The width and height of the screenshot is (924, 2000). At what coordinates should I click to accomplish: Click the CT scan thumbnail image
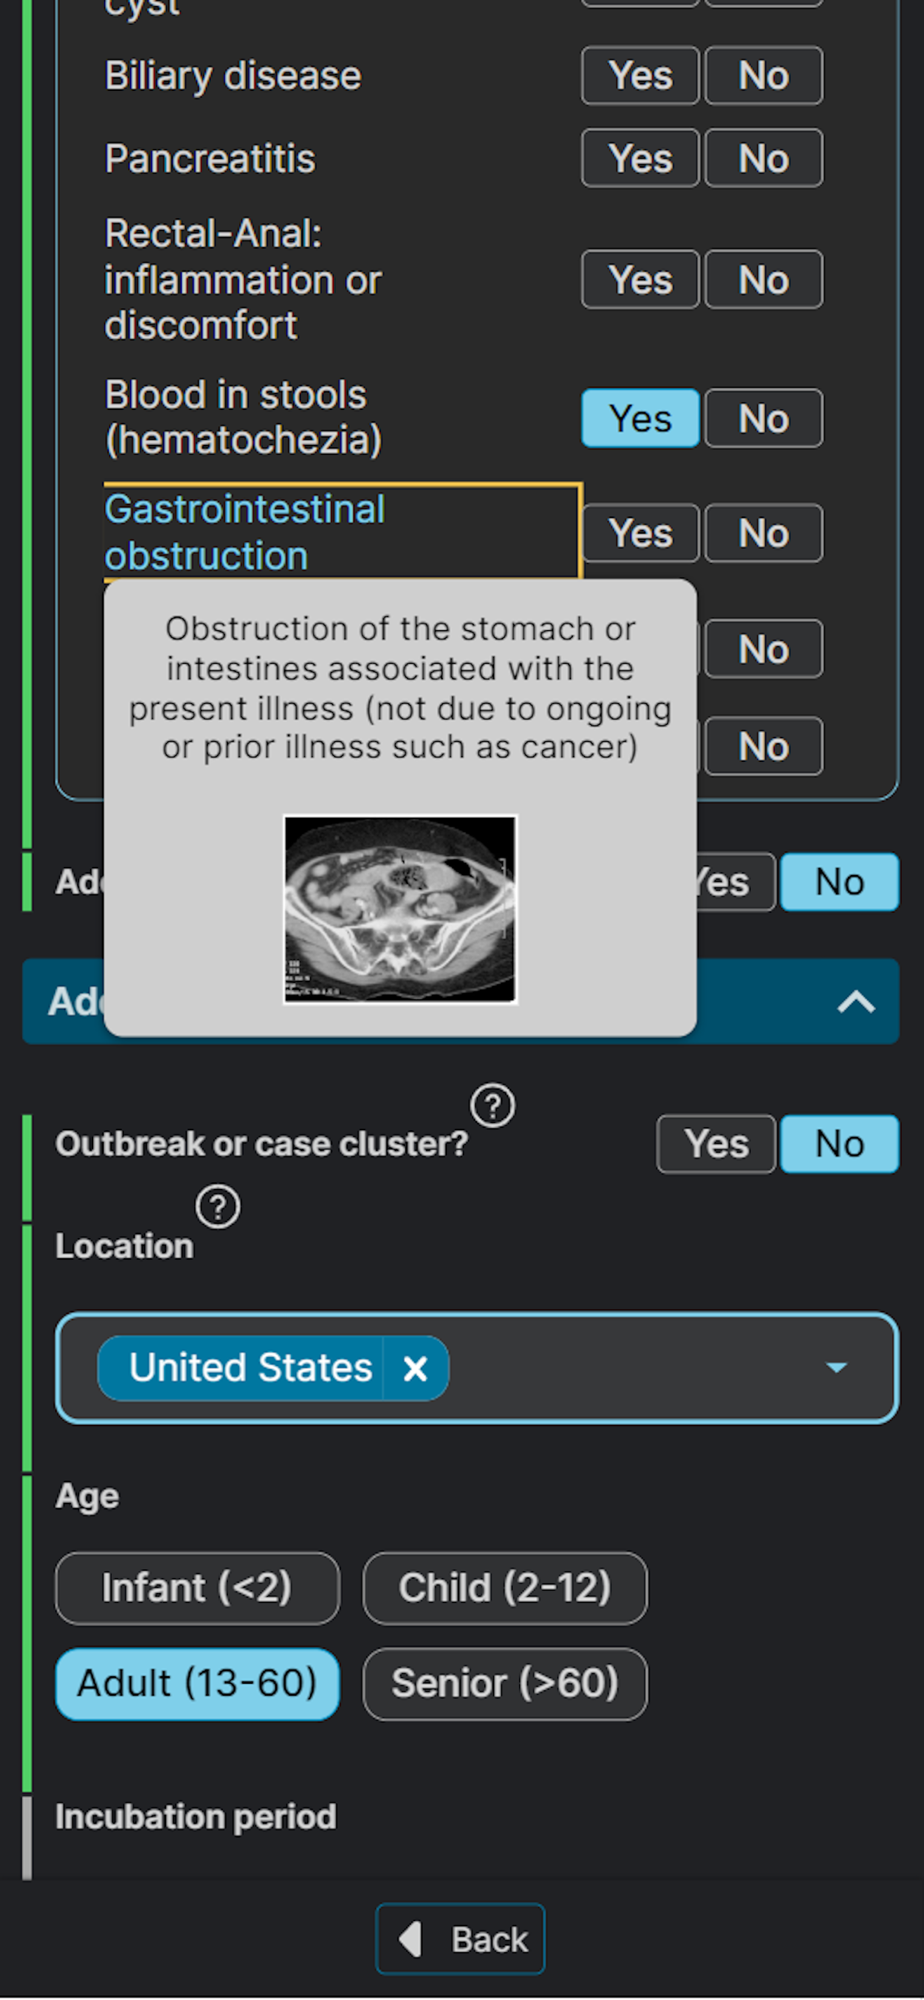400,909
